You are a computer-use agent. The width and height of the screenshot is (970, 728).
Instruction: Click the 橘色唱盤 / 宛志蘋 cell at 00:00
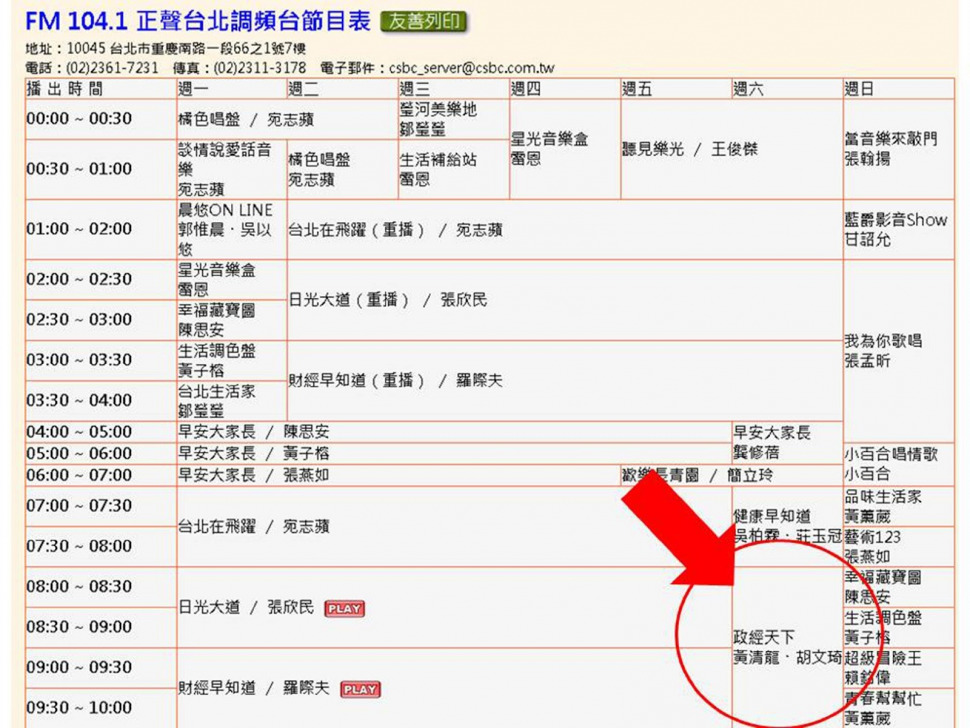(x=287, y=119)
